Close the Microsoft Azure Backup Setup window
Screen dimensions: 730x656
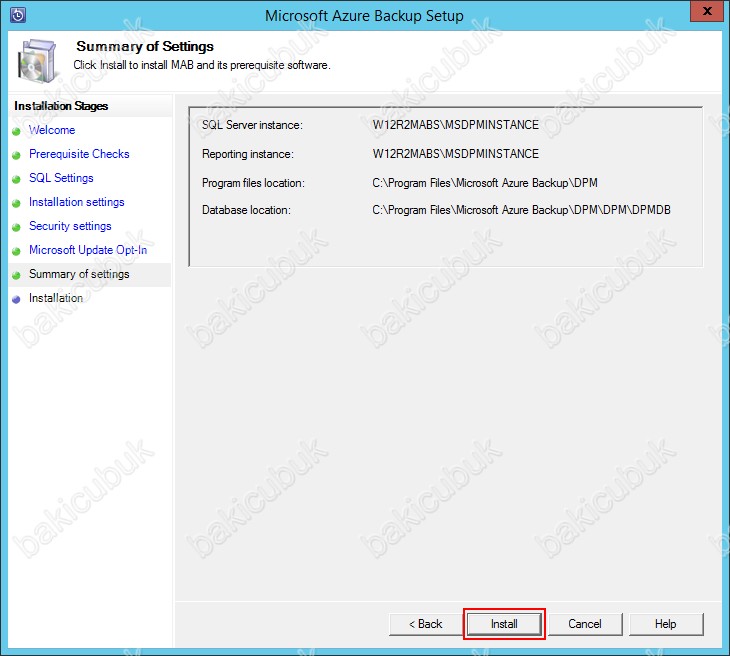[x=707, y=11]
